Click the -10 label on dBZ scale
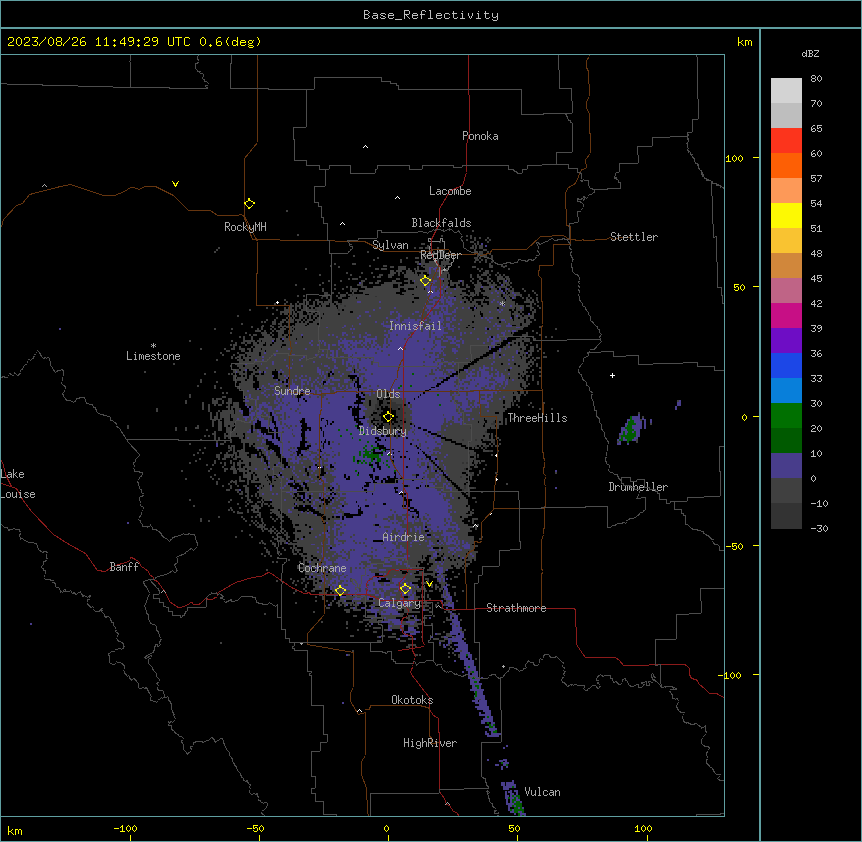862x842 pixels. pyautogui.click(x=819, y=503)
